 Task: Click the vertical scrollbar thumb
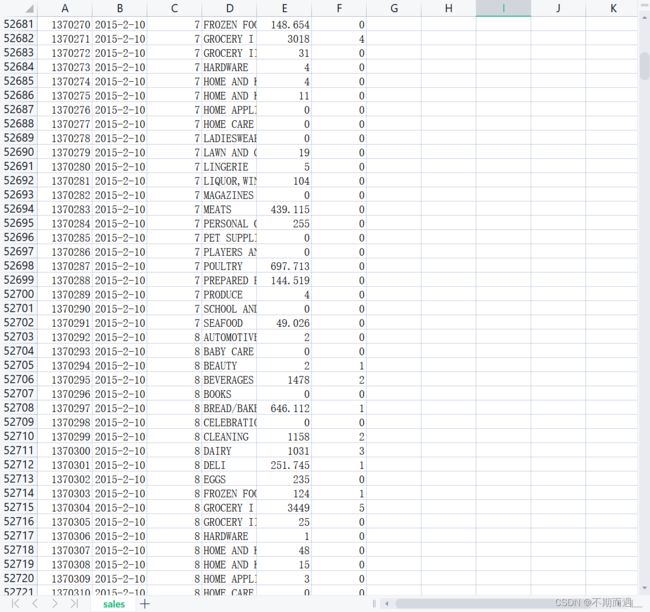point(644,66)
